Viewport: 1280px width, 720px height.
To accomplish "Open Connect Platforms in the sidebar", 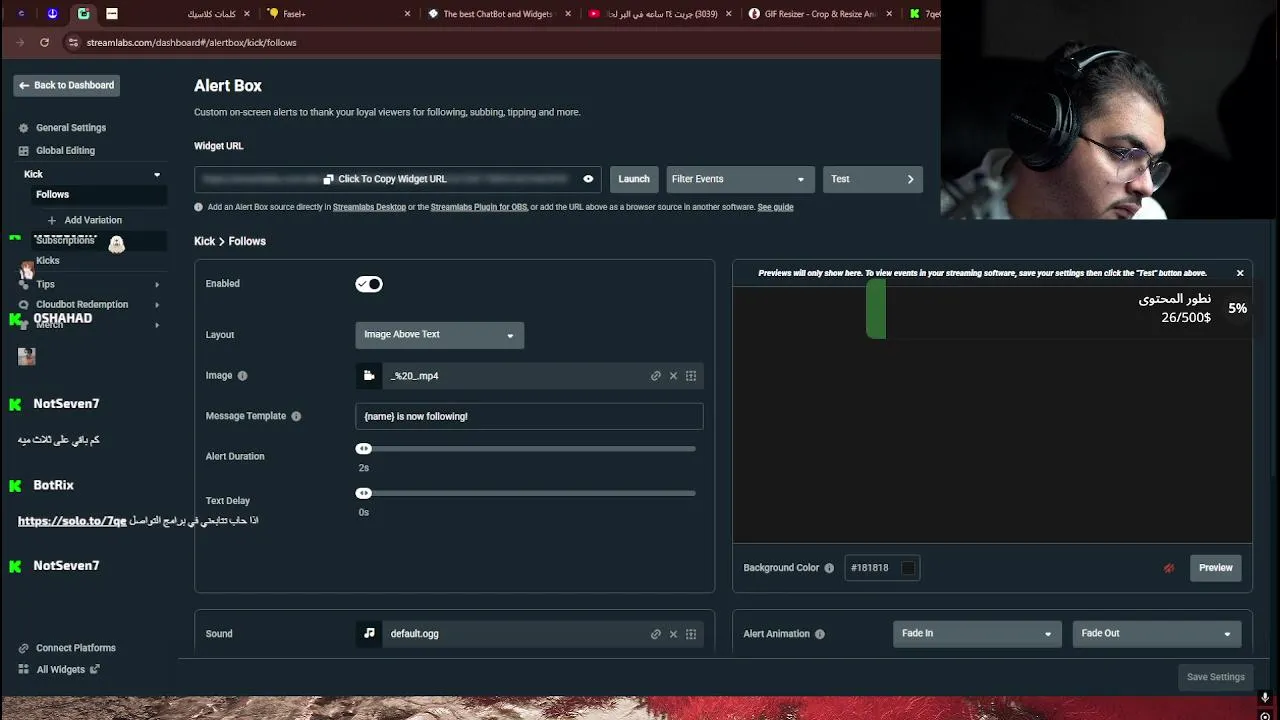I will [76, 648].
